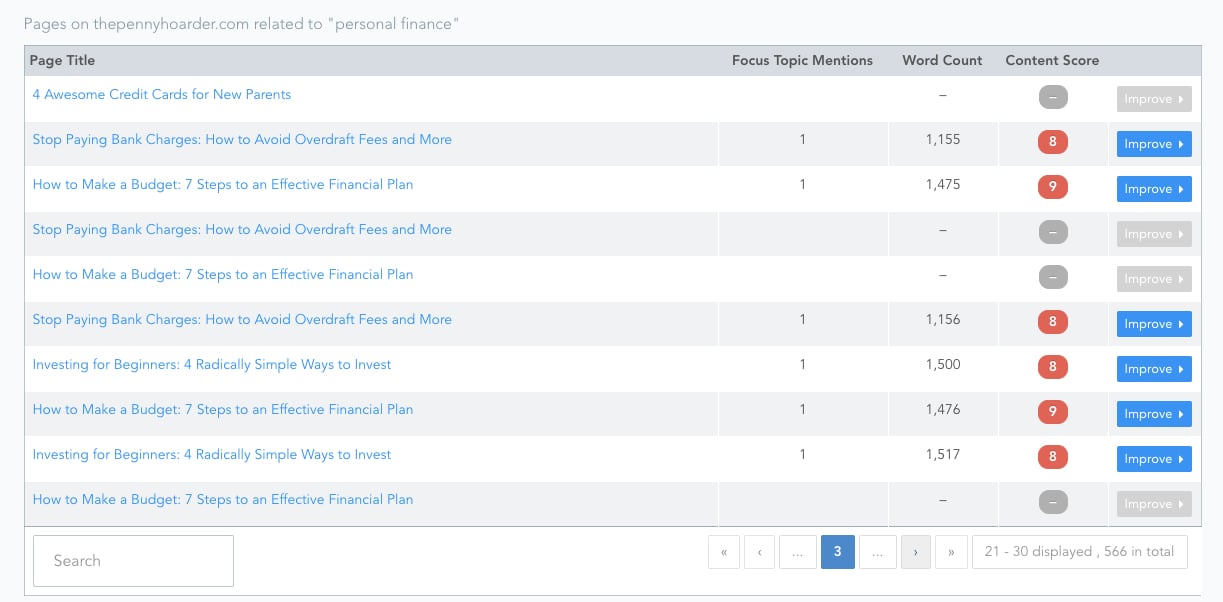Open 'Stop Paying Bank Charges' page with 1,155 words
The width and height of the screenshot is (1223, 602).
pos(242,139)
